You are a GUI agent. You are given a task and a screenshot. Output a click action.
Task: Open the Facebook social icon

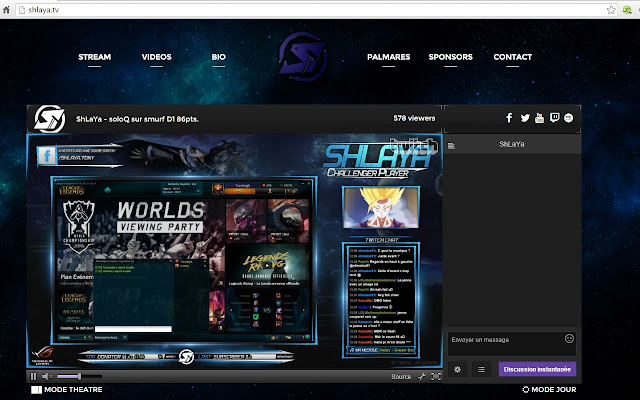509,118
